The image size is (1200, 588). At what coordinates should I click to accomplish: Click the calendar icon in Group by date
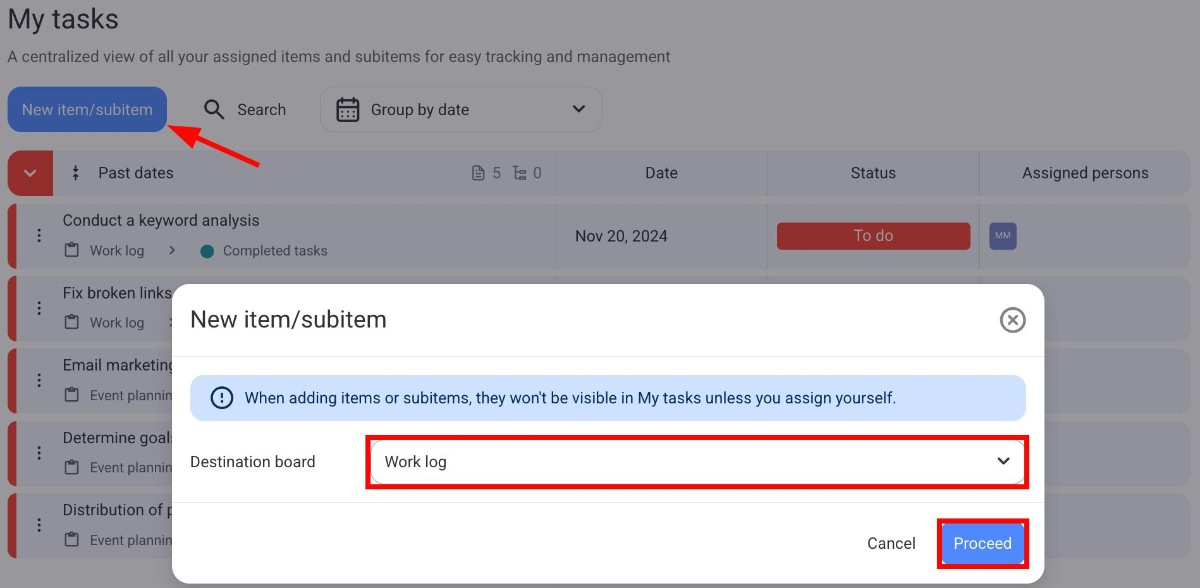click(x=347, y=109)
